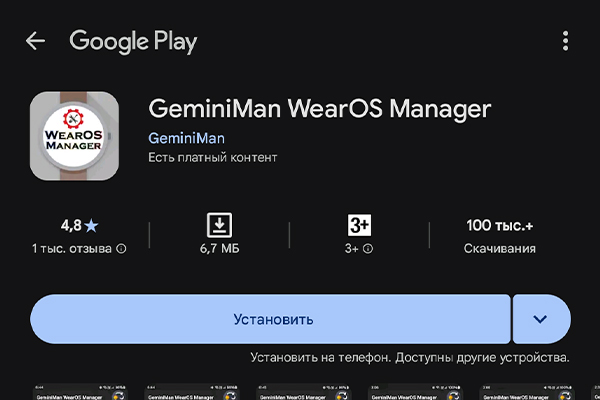Tap the WearOS Manager app icon
Screen dimensions: 600x400
[74, 136]
